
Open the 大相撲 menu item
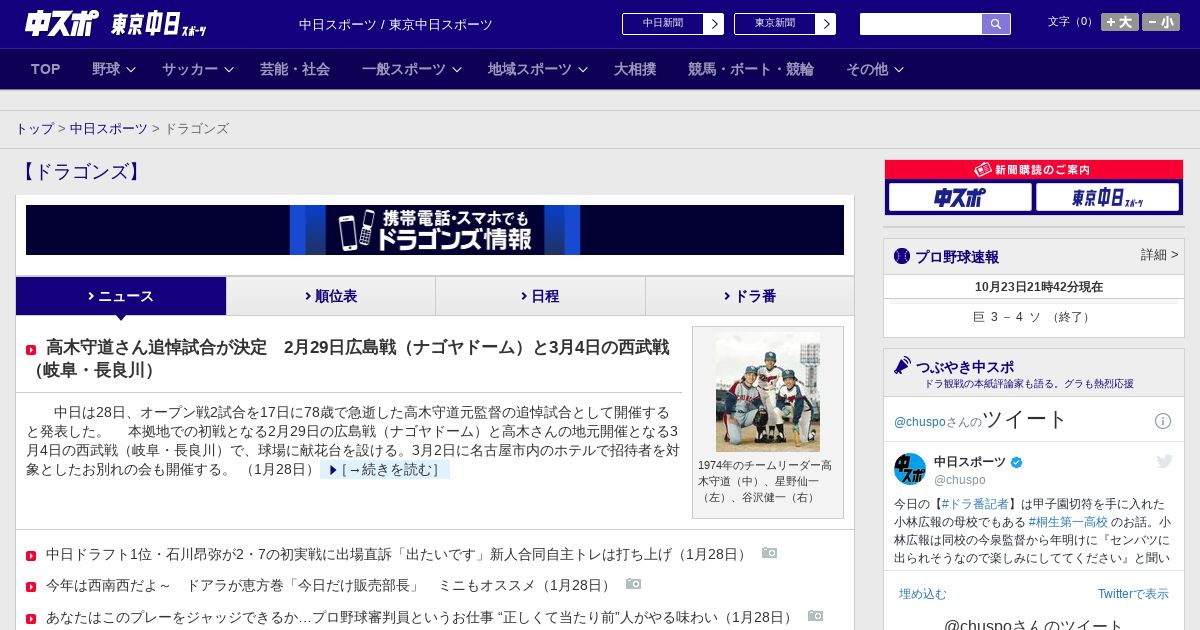tap(635, 69)
